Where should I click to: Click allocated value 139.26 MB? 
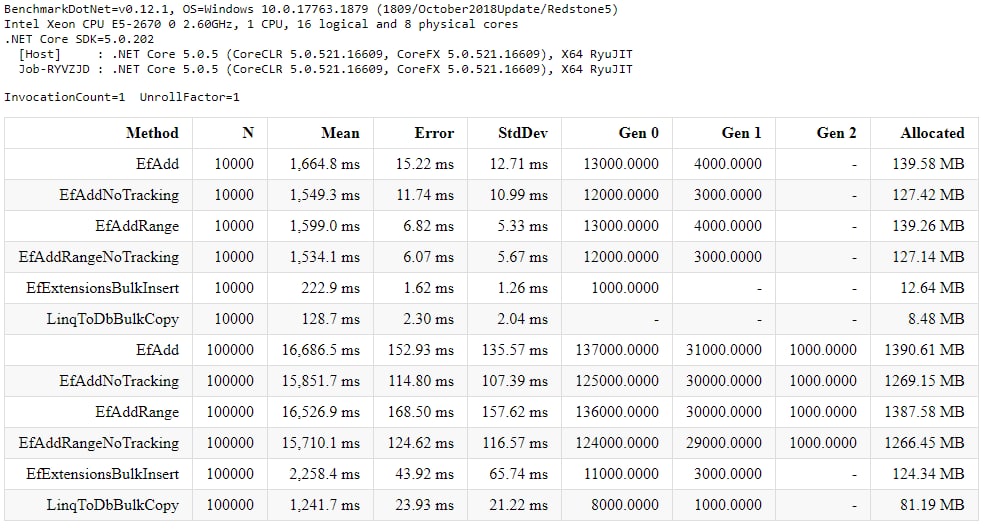[x=928, y=226]
